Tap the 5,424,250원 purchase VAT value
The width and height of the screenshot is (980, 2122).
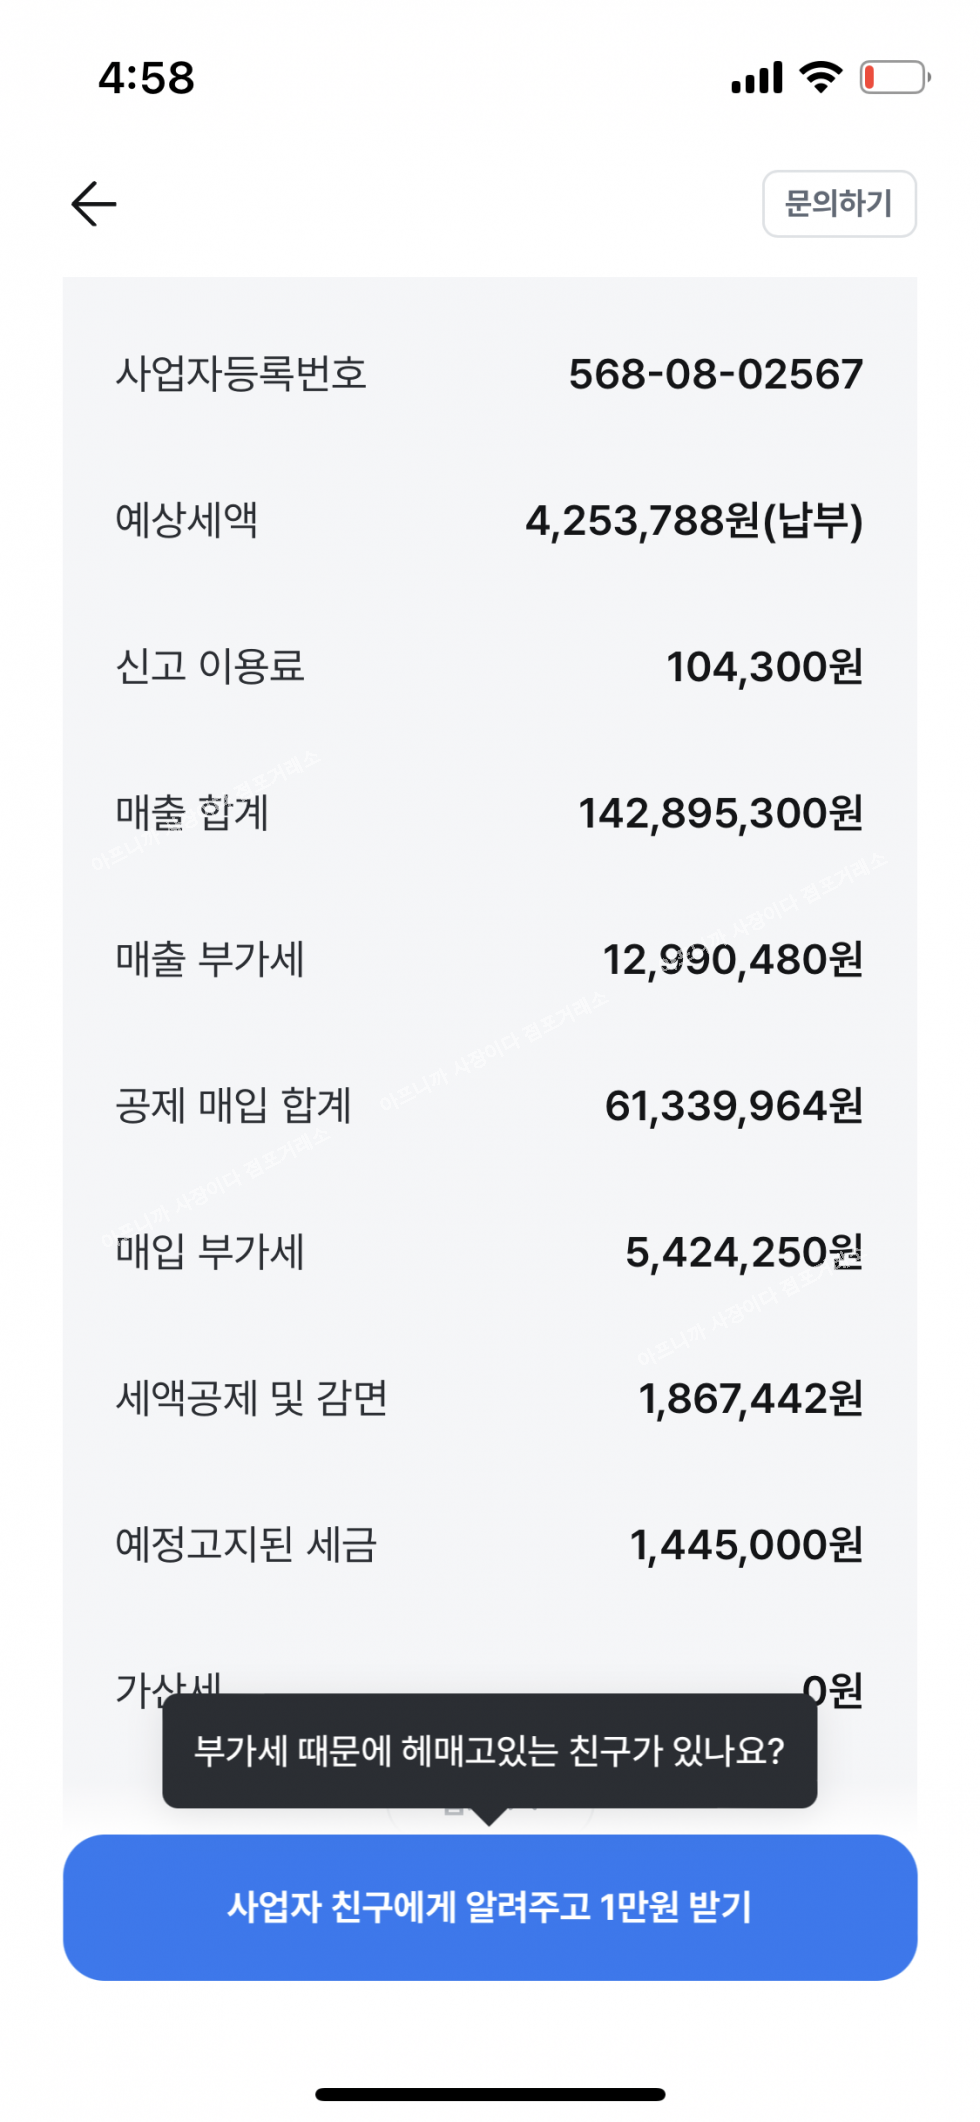point(743,1252)
